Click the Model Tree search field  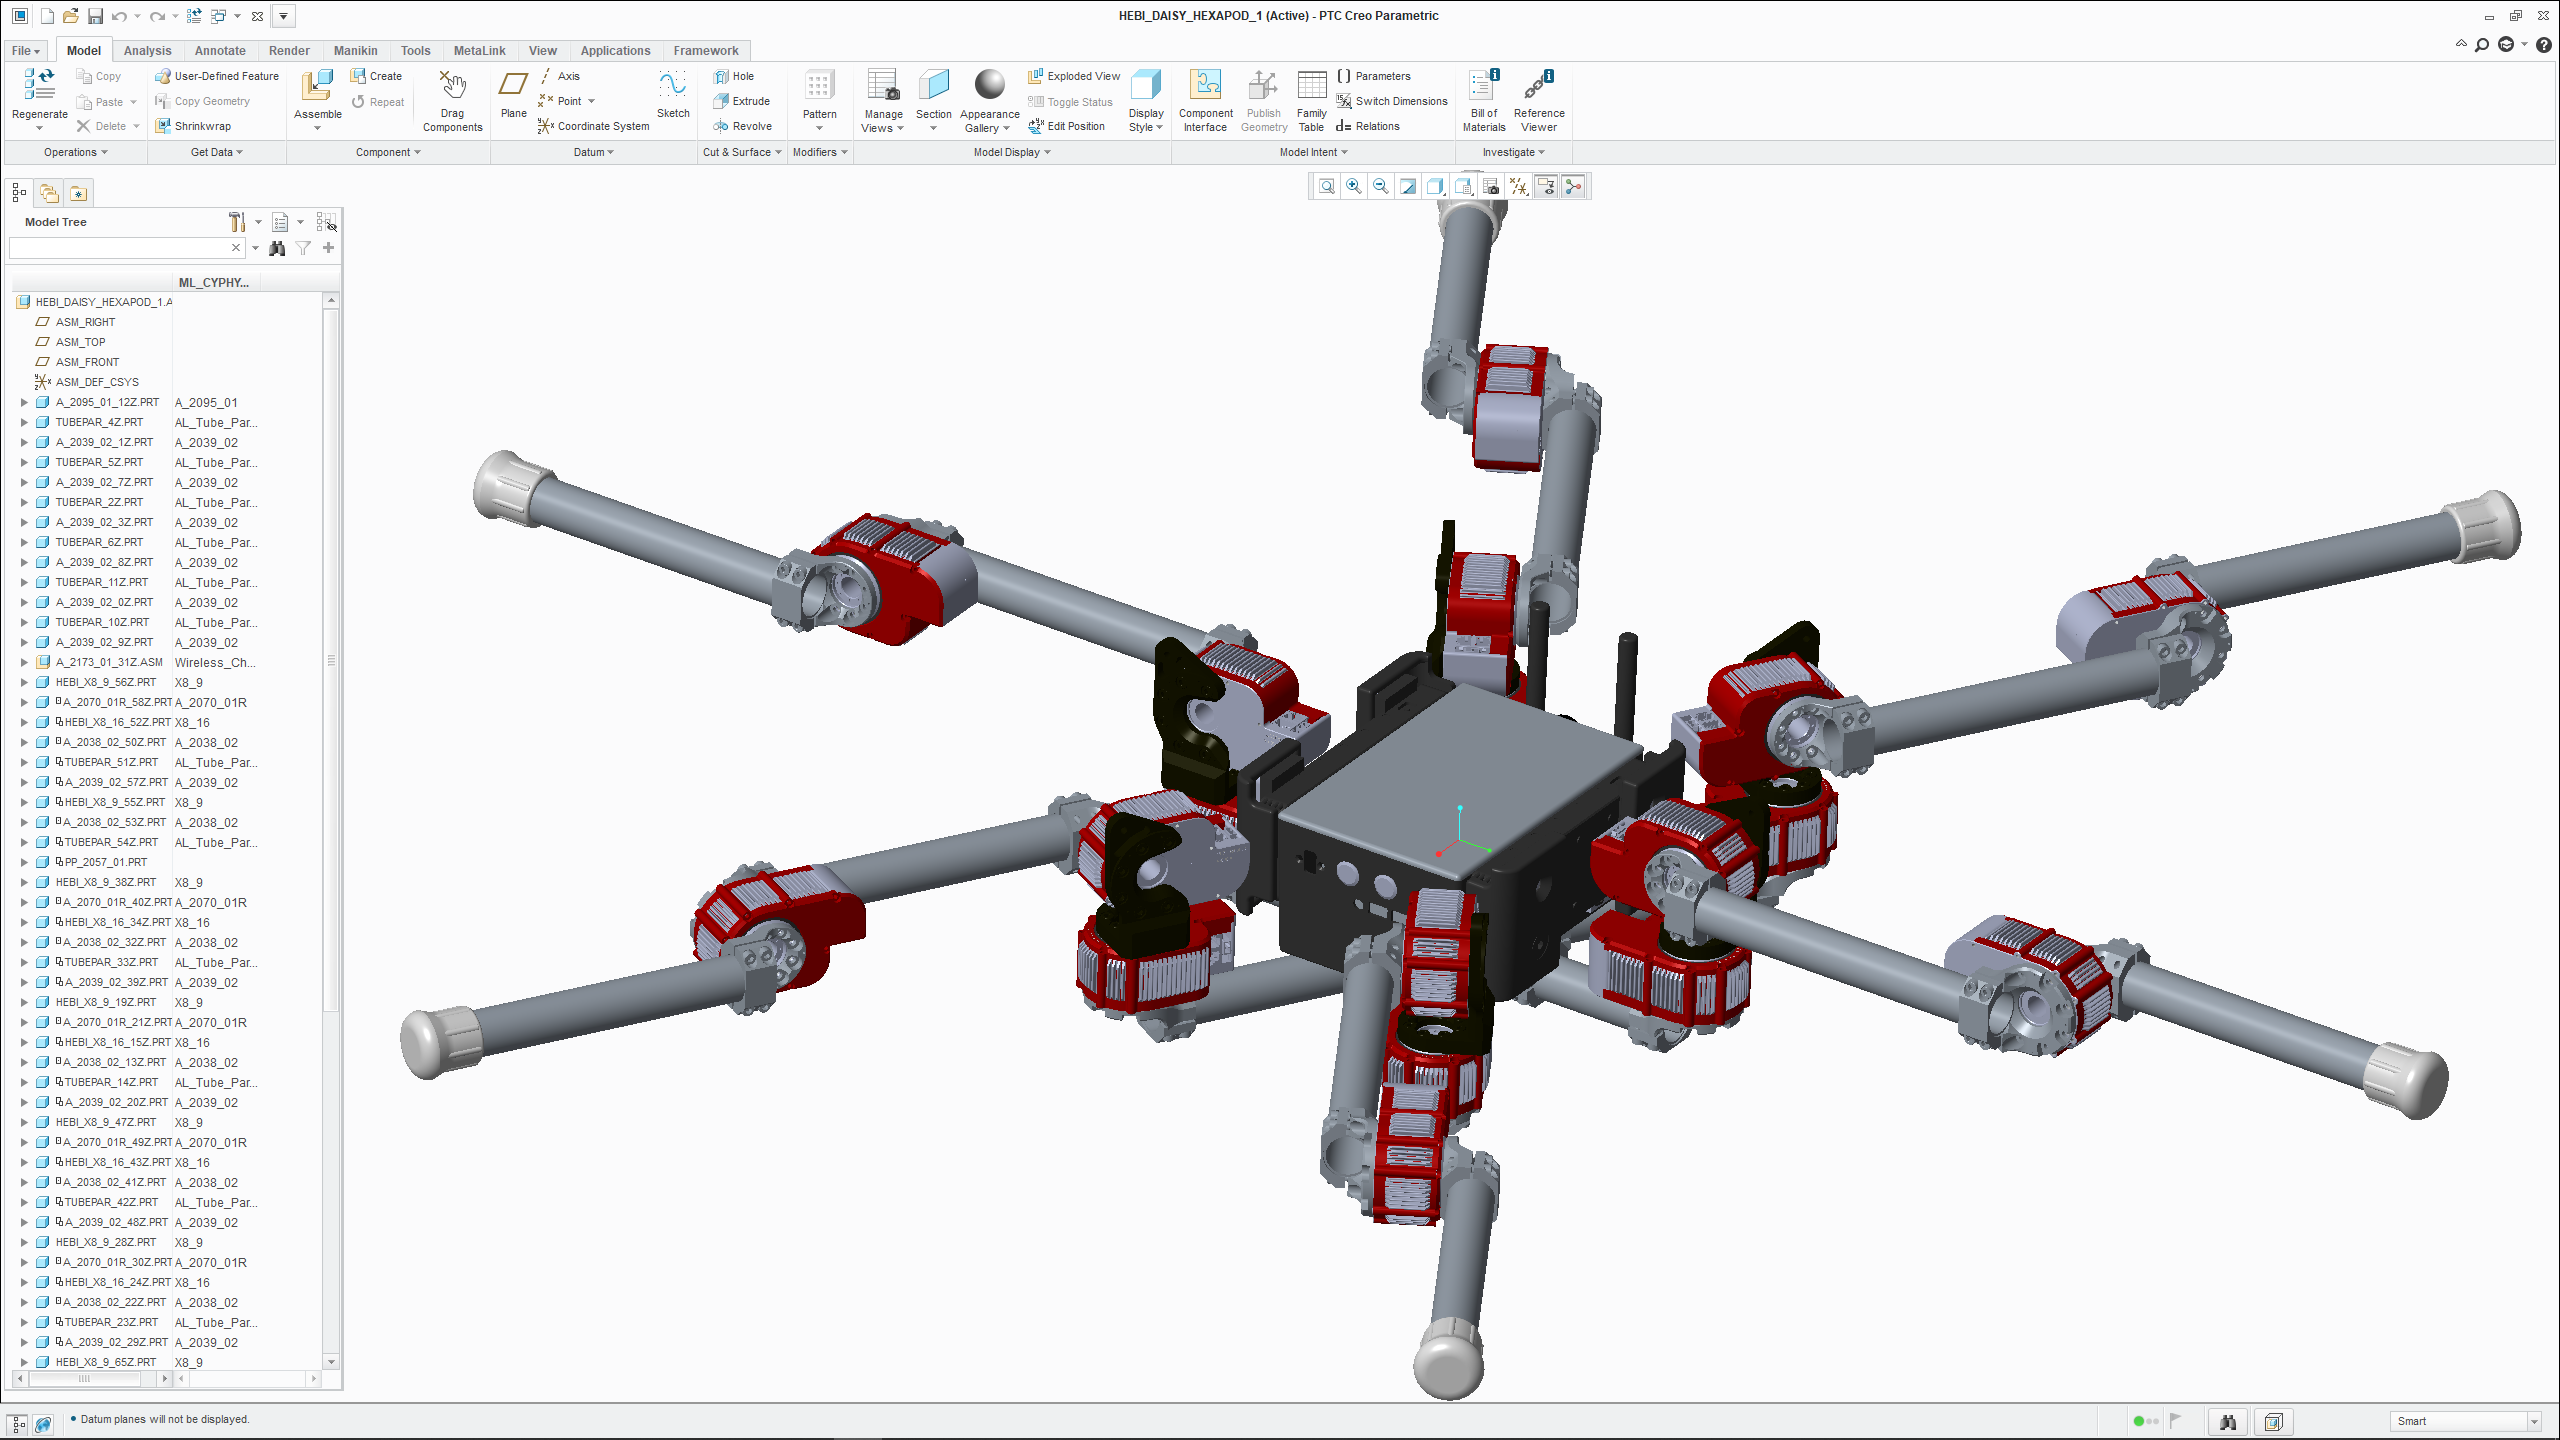118,247
